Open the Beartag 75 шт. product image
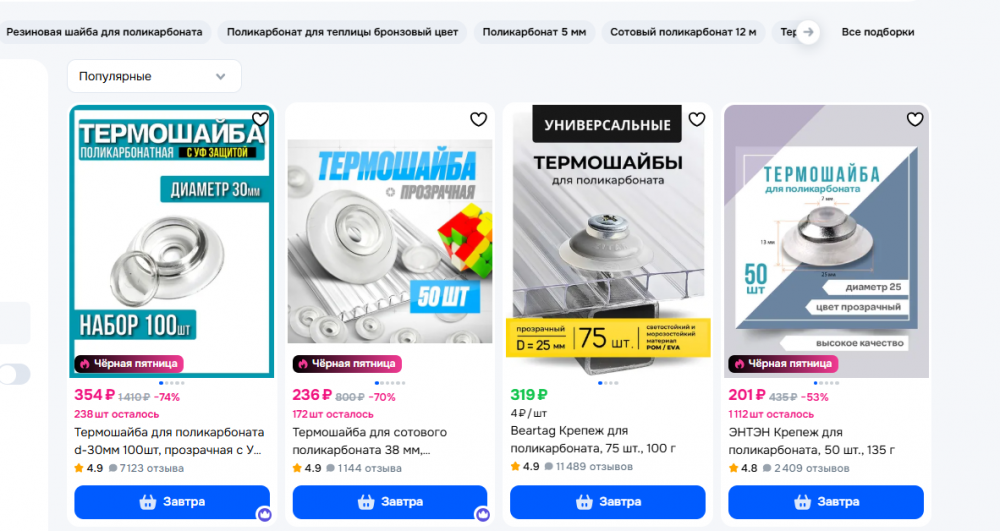 point(608,241)
